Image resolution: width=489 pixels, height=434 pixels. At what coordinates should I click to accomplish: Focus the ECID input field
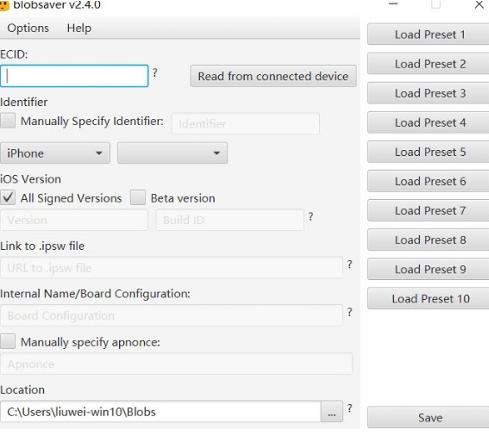74,76
